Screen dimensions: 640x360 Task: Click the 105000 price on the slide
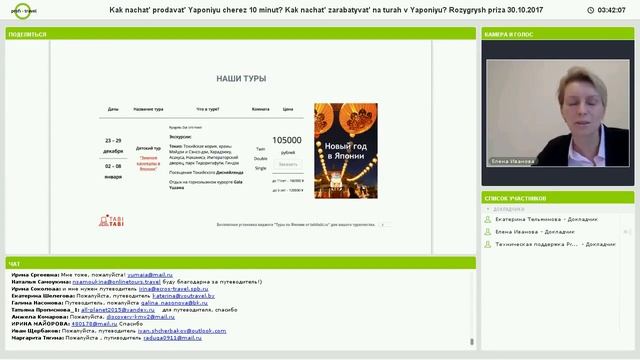coord(287,140)
